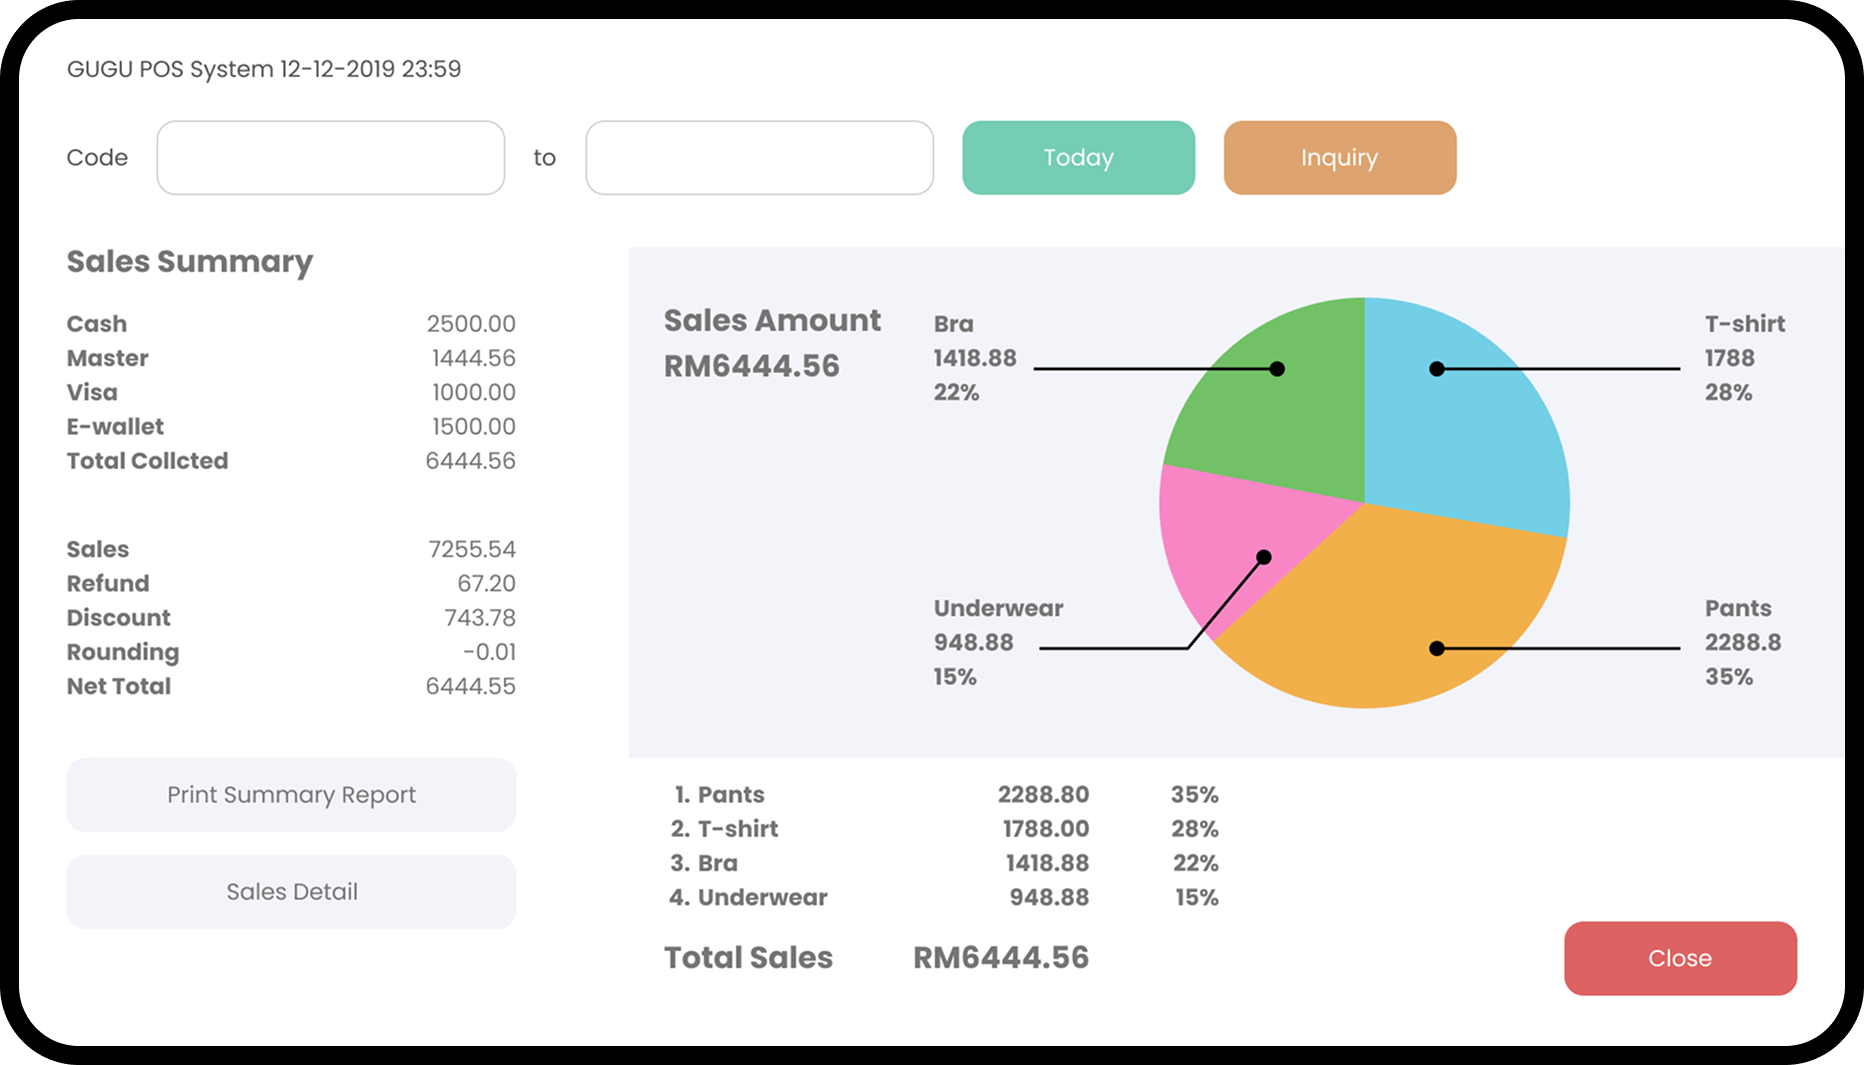Click the second Code range field after 'to'

759,158
